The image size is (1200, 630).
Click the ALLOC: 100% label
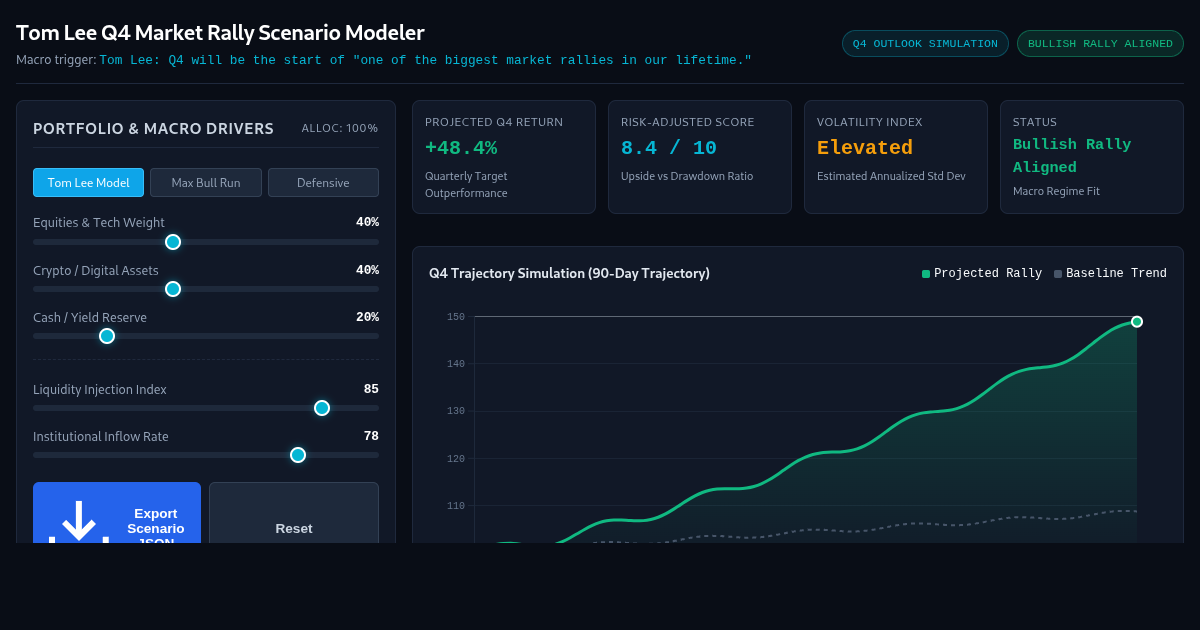coord(340,128)
